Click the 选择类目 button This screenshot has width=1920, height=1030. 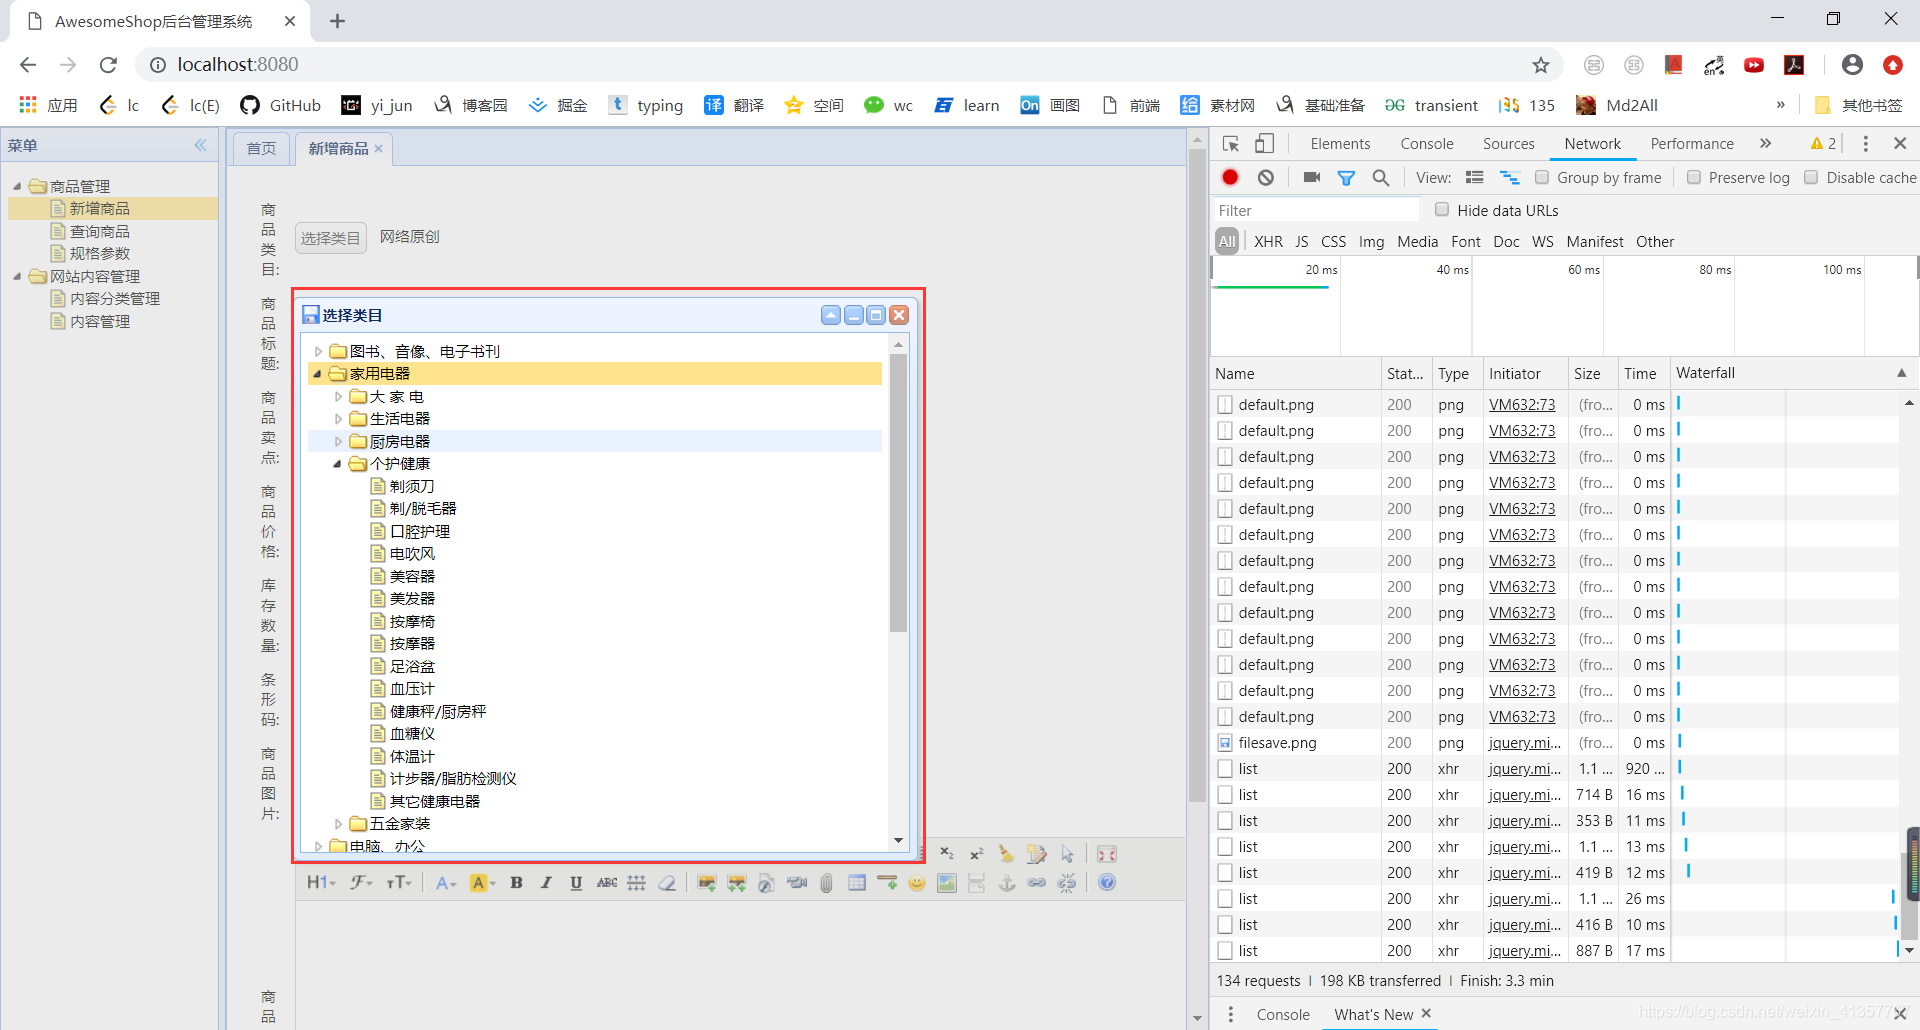point(331,238)
